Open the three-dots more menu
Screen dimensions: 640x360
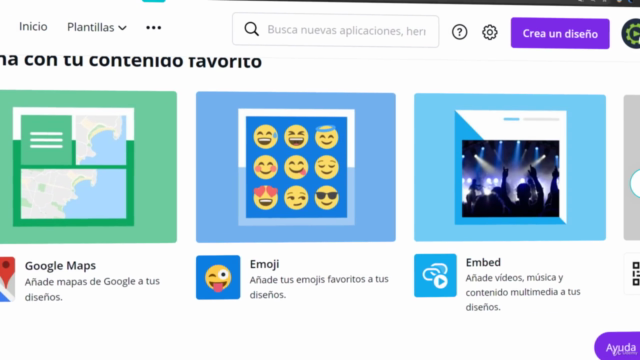(x=153, y=28)
